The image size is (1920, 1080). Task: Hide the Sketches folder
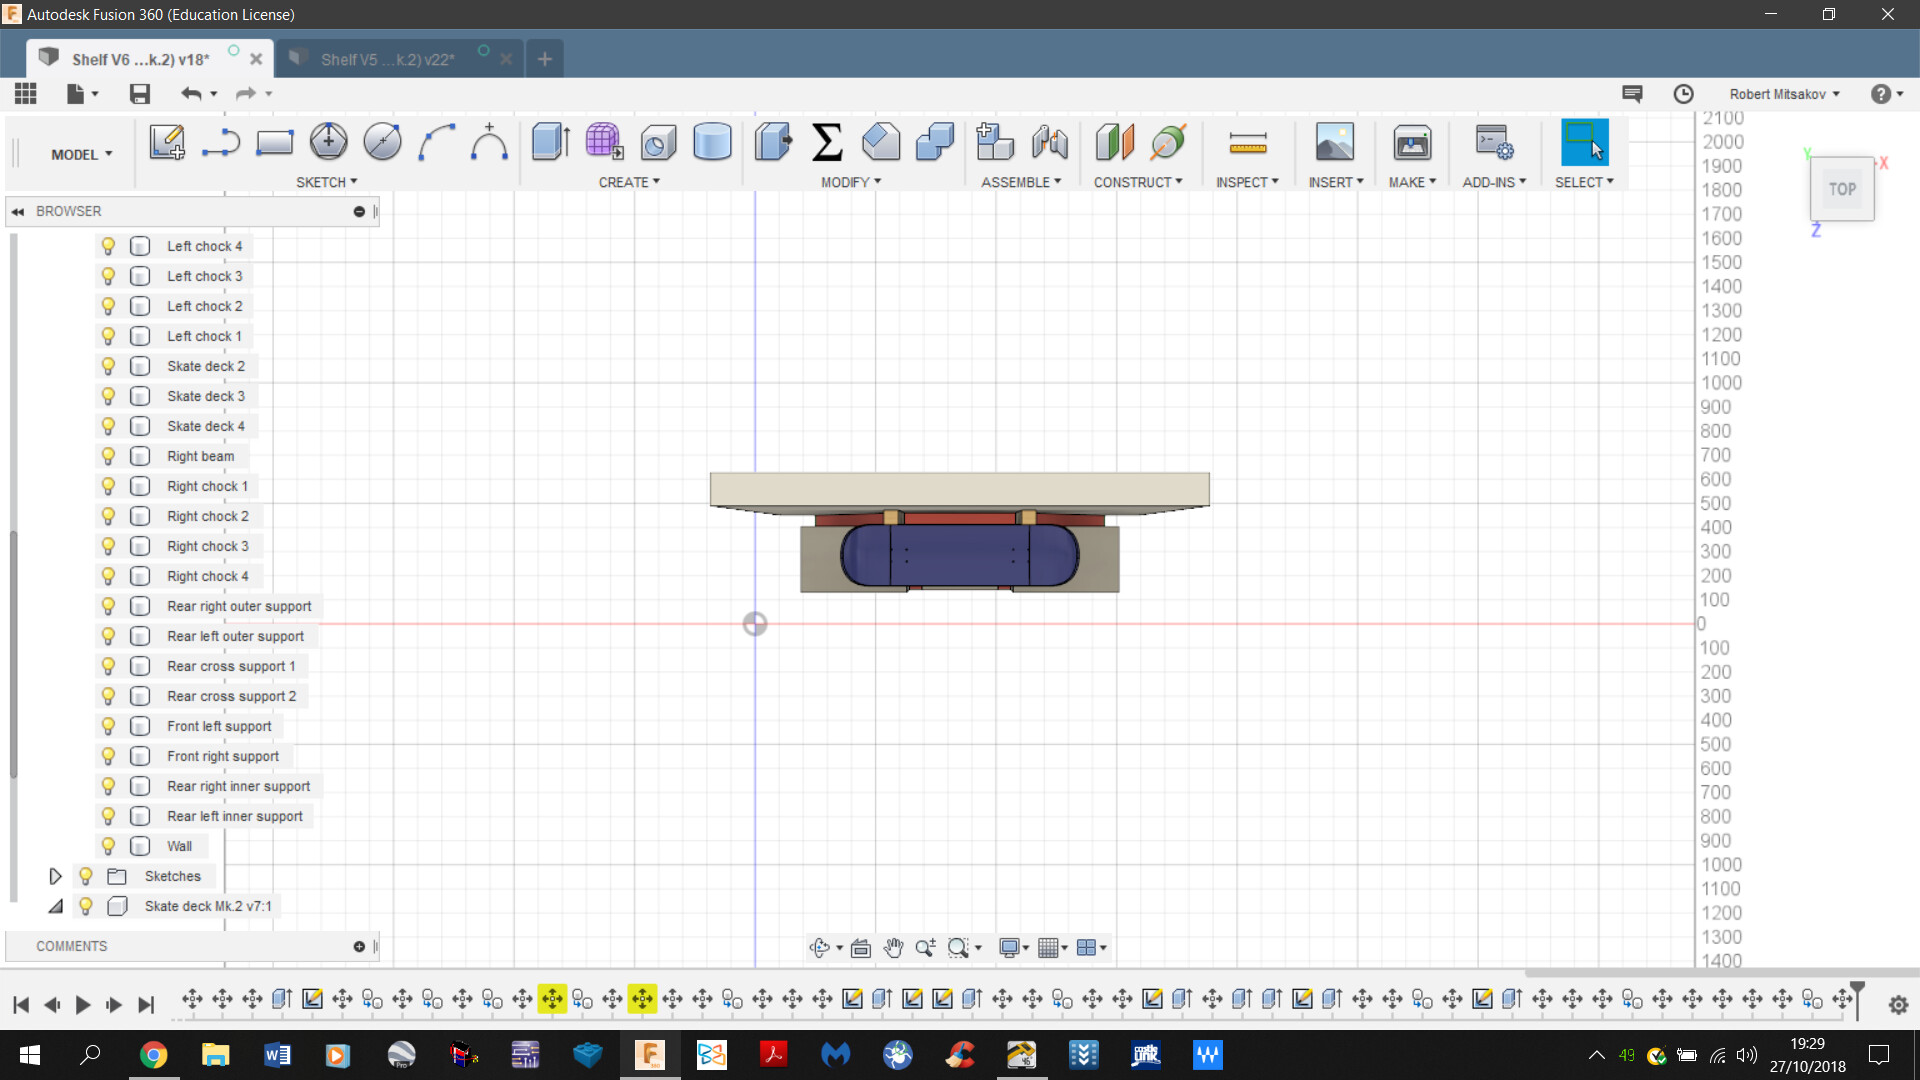pos(86,876)
